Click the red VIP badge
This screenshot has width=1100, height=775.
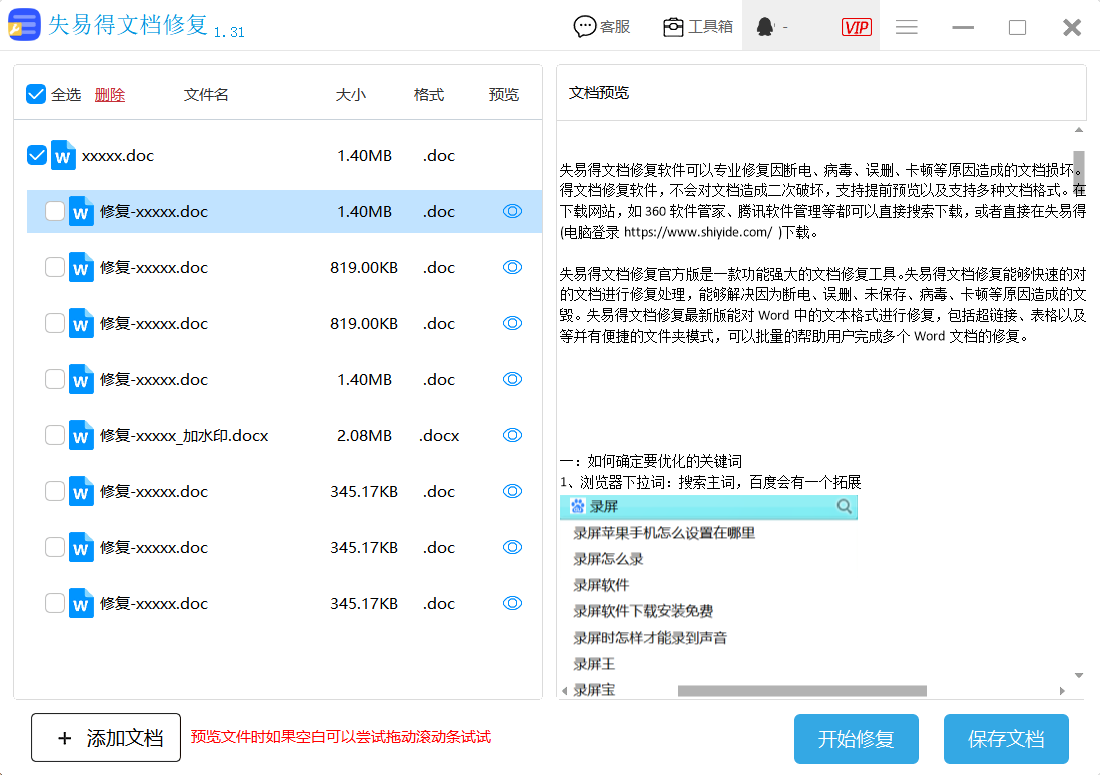click(x=856, y=27)
